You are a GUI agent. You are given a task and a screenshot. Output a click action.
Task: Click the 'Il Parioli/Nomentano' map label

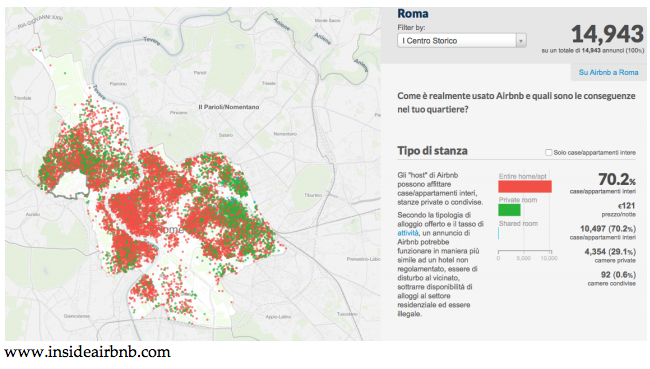[229, 107]
